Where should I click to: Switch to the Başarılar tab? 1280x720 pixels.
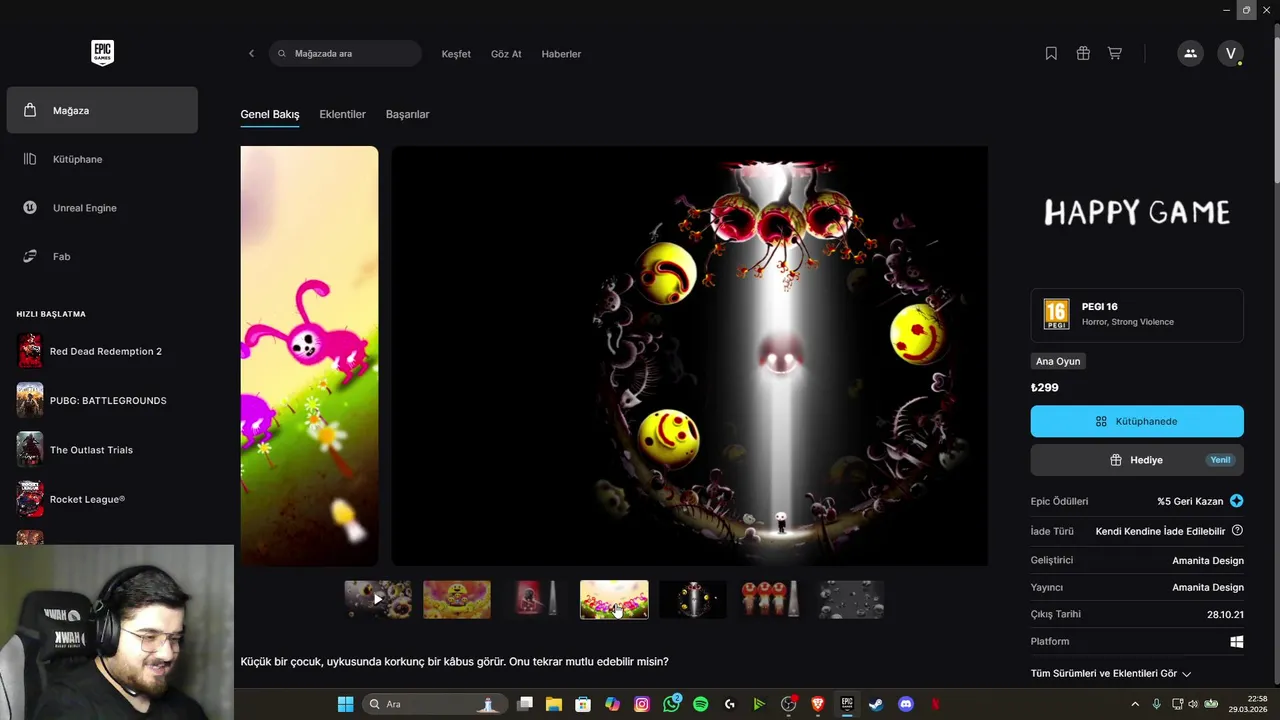(x=407, y=114)
